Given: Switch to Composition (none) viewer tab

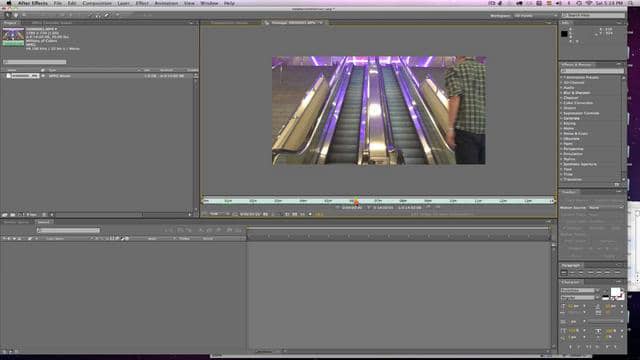Looking at the screenshot, I should coord(230,23).
